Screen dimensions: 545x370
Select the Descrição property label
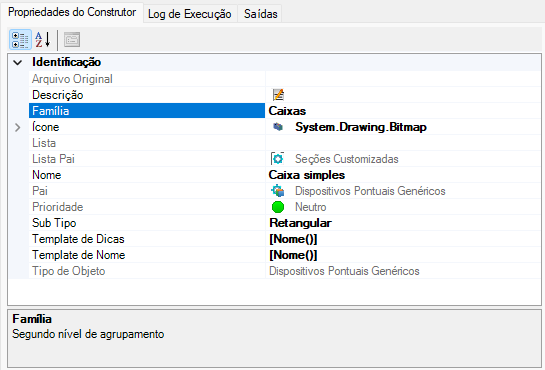tap(58, 95)
